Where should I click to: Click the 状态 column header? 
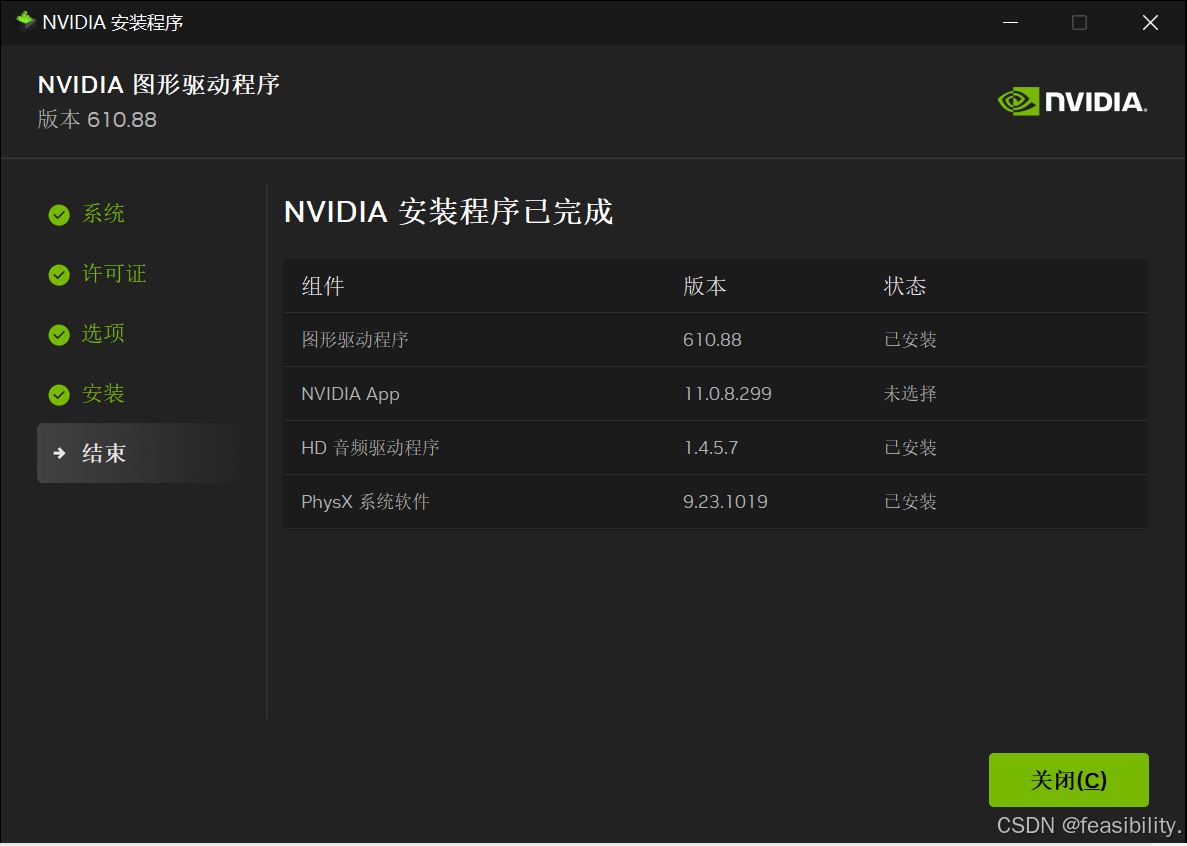[x=905, y=286]
